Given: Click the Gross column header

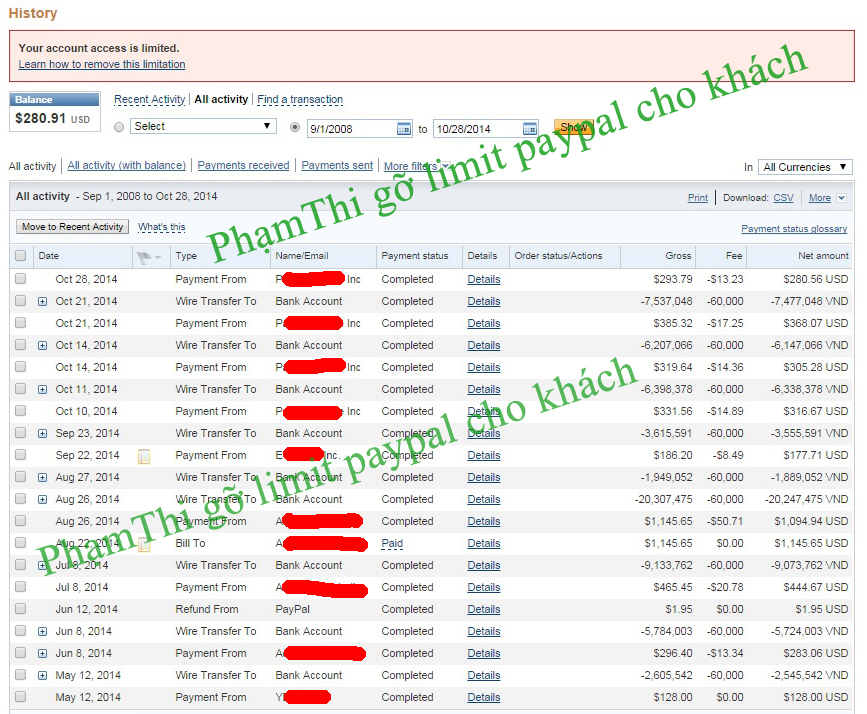Looking at the screenshot, I should pyautogui.click(x=678, y=256).
